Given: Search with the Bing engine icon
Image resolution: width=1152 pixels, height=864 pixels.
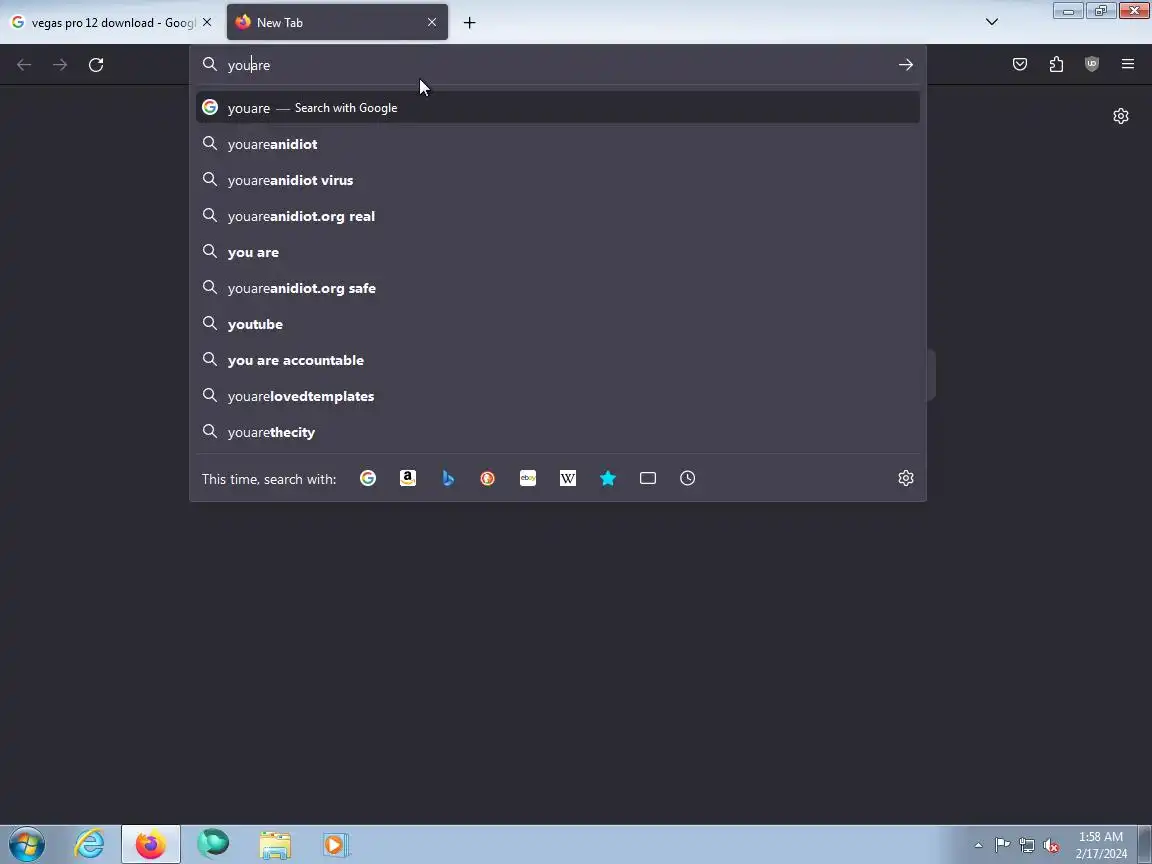Looking at the screenshot, I should [x=448, y=478].
